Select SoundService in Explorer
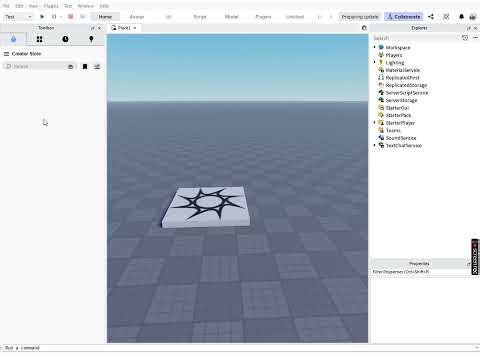Screen dimensions: 480x360 click(x=401, y=138)
